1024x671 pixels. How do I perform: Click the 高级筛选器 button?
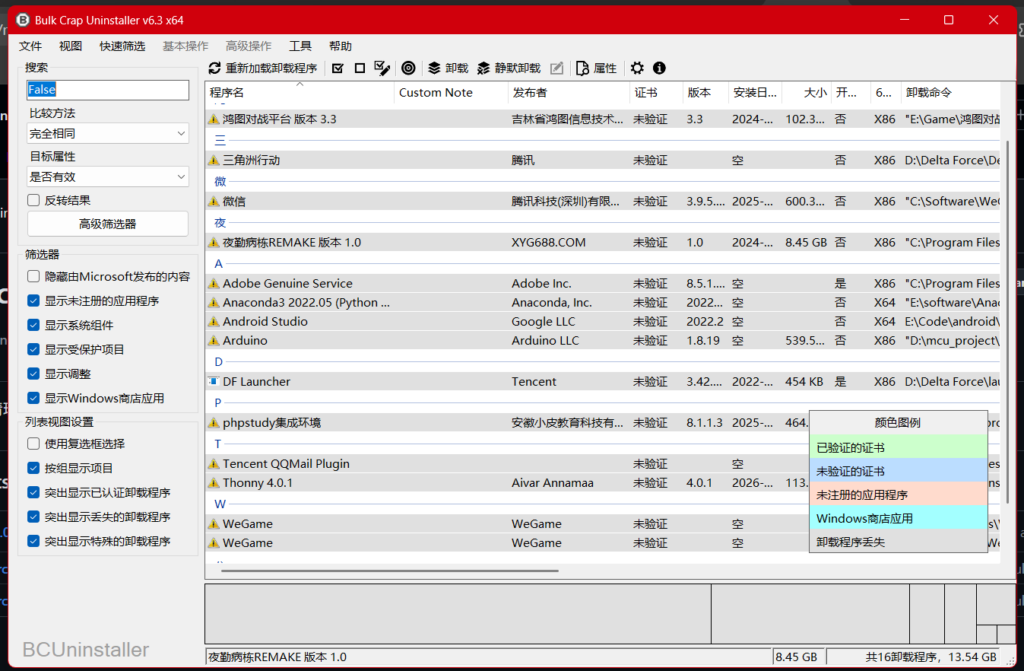pyautogui.click(x=108, y=223)
